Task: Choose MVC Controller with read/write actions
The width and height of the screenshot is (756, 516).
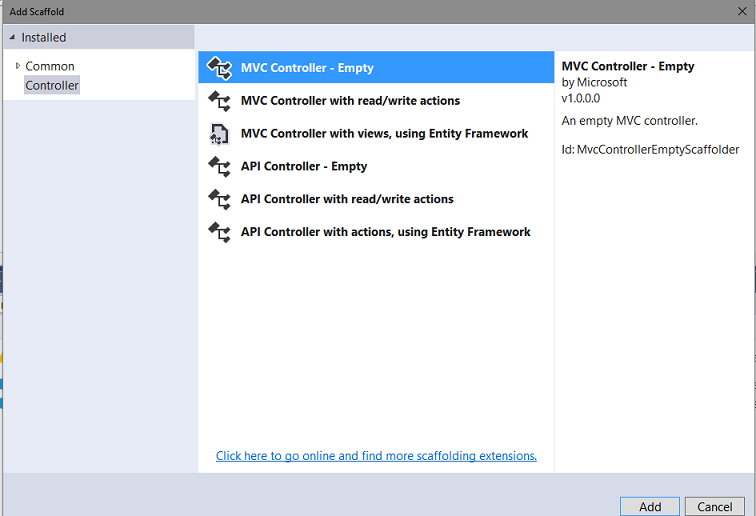Action: 376,100
